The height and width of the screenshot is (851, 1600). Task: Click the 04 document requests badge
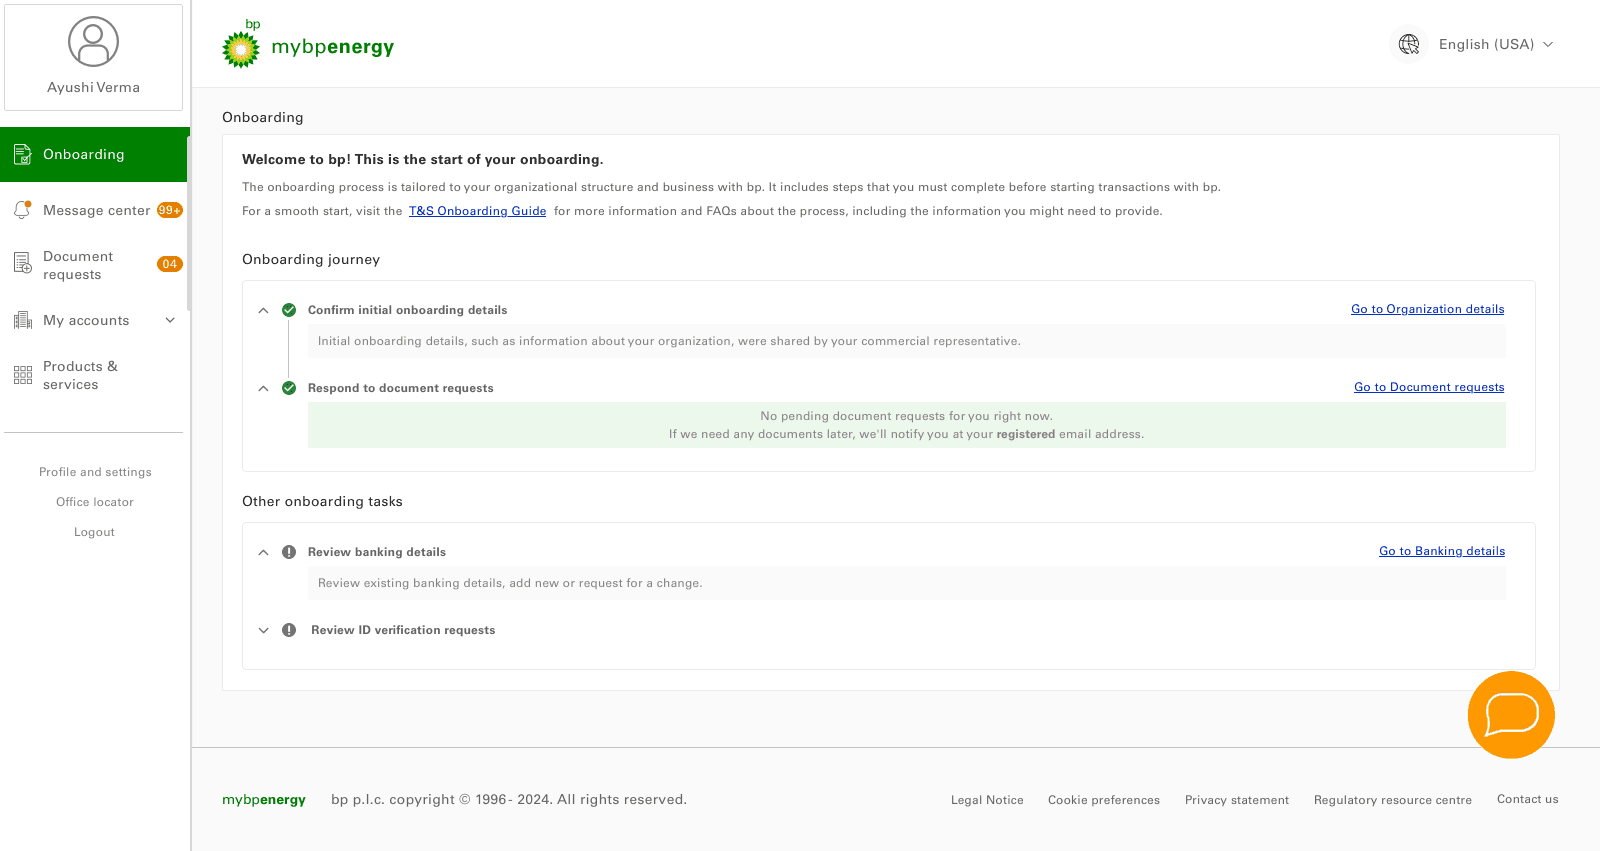[170, 264]
